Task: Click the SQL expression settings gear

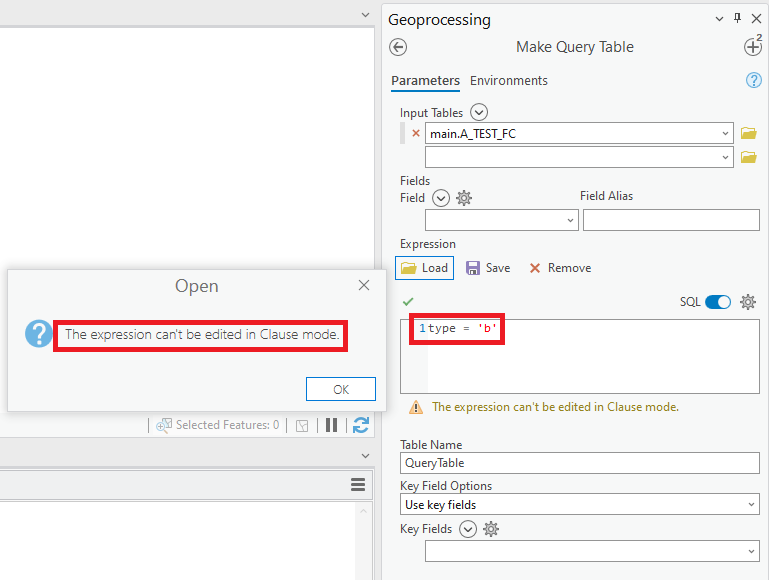Action: pos(748,302)
